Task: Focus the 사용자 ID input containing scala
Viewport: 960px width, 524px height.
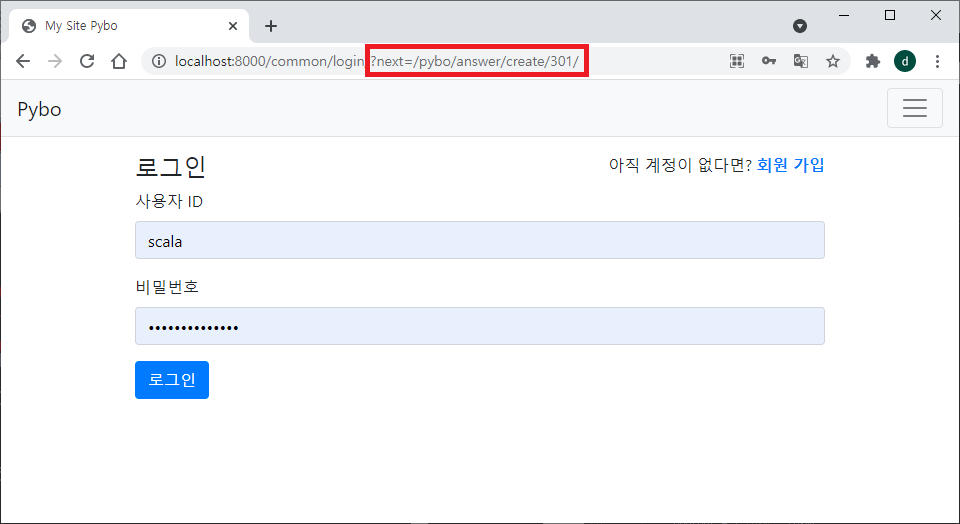Action: [x=479, y=240]
